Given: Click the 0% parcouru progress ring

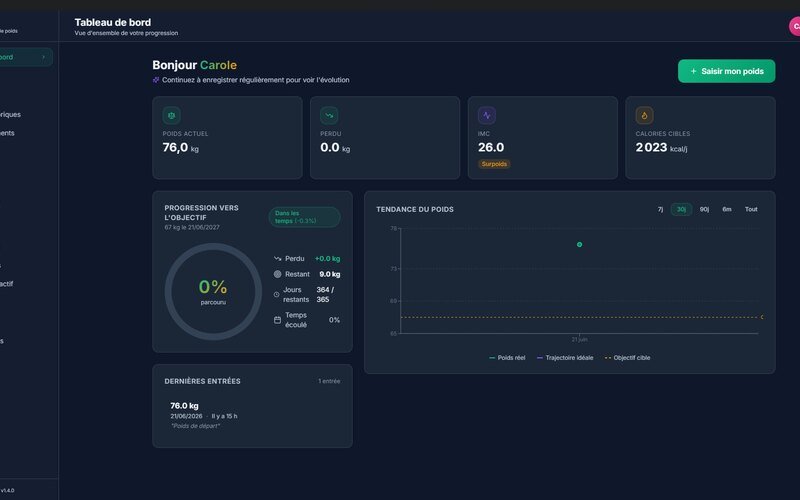Looking at the screenshot, I should tap(213, 292).
